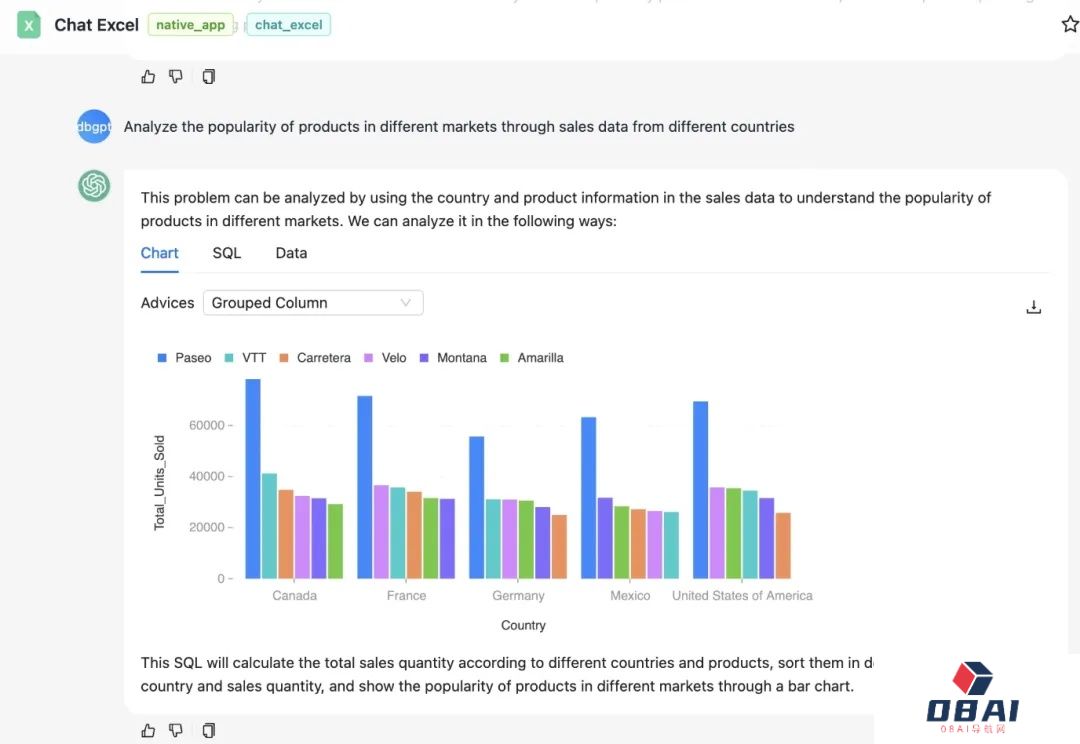This screenshot has height=744, width=1080.
Task: Open the Grouped Column advice dropdown
Action: 312,303
